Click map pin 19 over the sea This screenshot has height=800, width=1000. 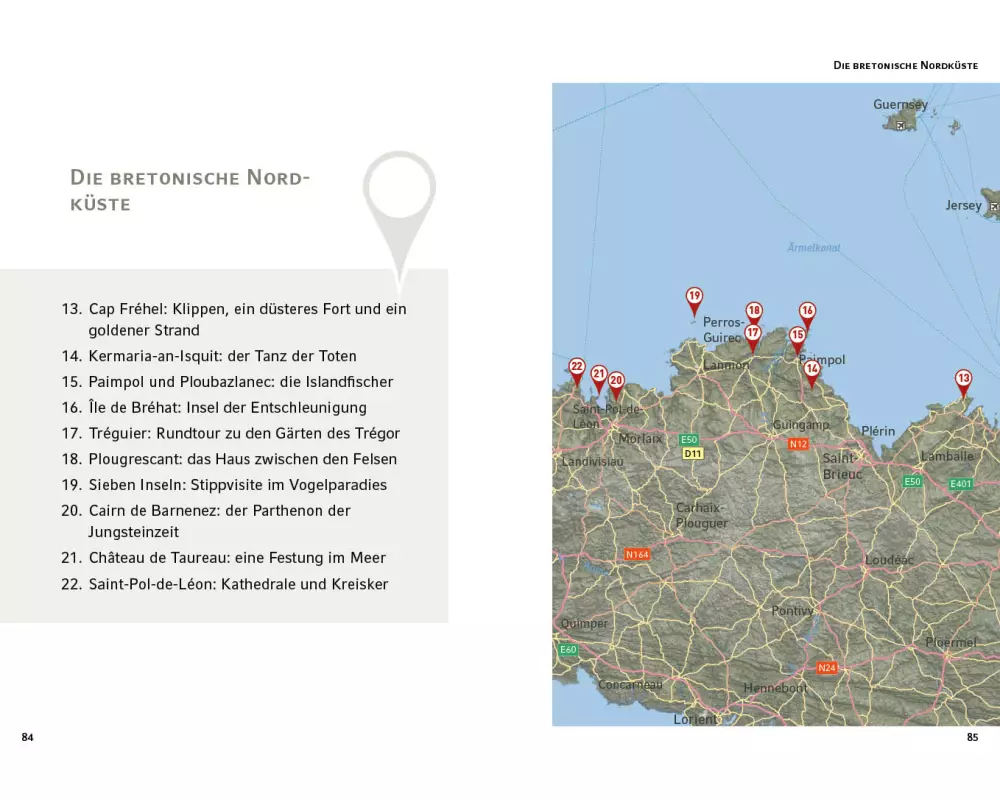694,297
